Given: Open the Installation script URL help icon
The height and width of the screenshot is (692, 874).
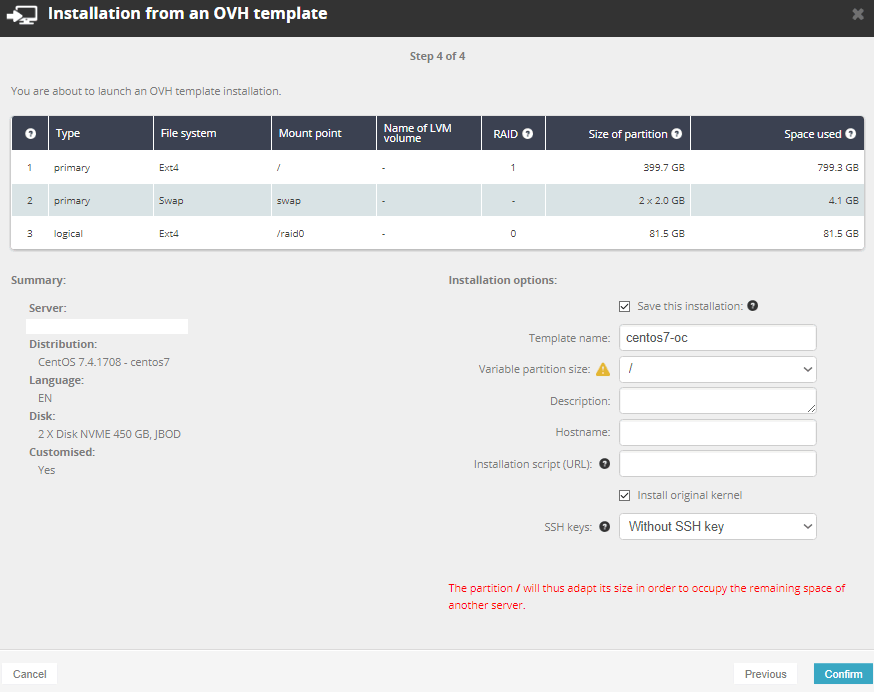Looking at the screenshot, I should point(604,463).
